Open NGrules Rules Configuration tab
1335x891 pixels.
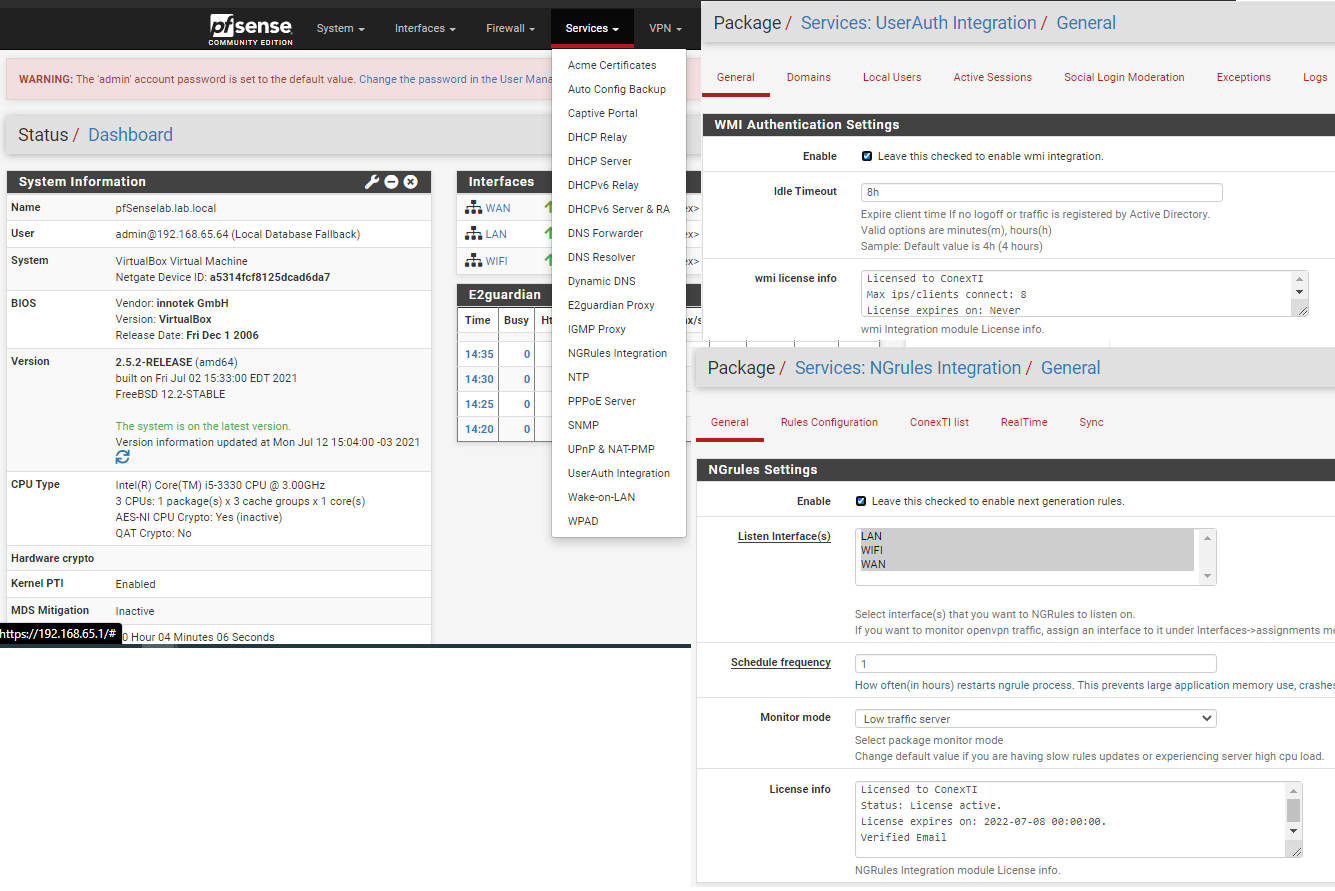click(829, 422)
